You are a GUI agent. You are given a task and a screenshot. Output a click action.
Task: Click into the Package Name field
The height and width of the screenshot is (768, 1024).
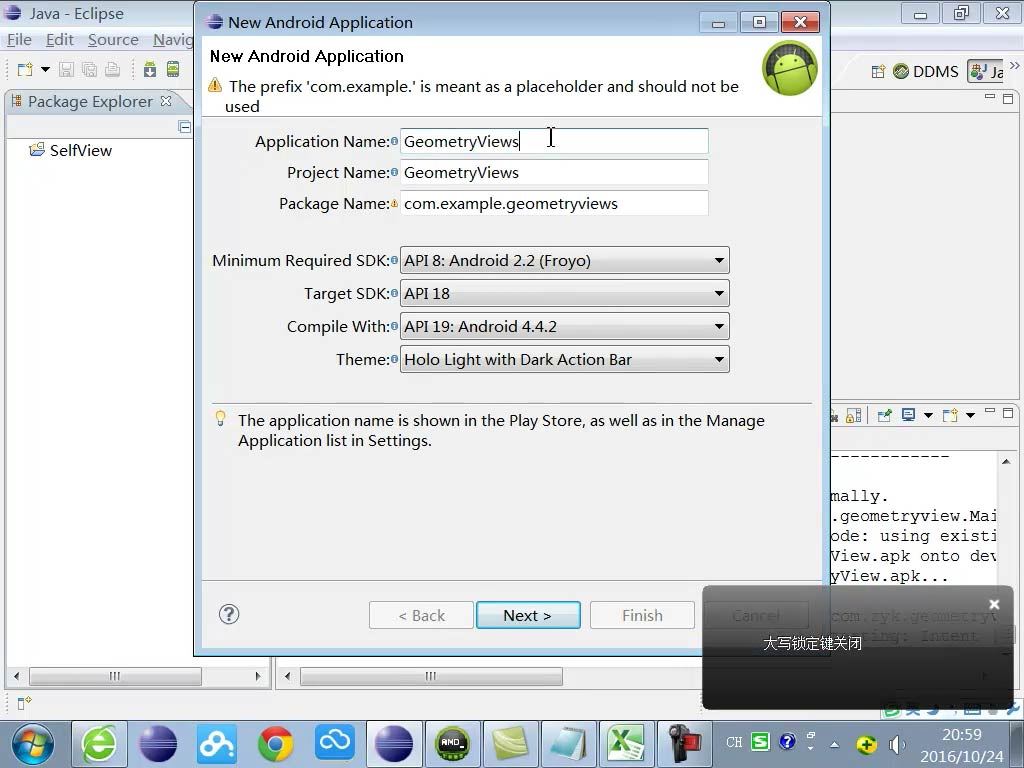(x=554, y=203)
